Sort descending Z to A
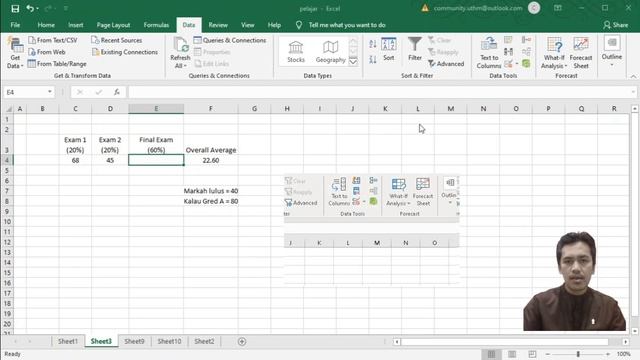The width and height of the screenshot is (640, 360). 373,60
